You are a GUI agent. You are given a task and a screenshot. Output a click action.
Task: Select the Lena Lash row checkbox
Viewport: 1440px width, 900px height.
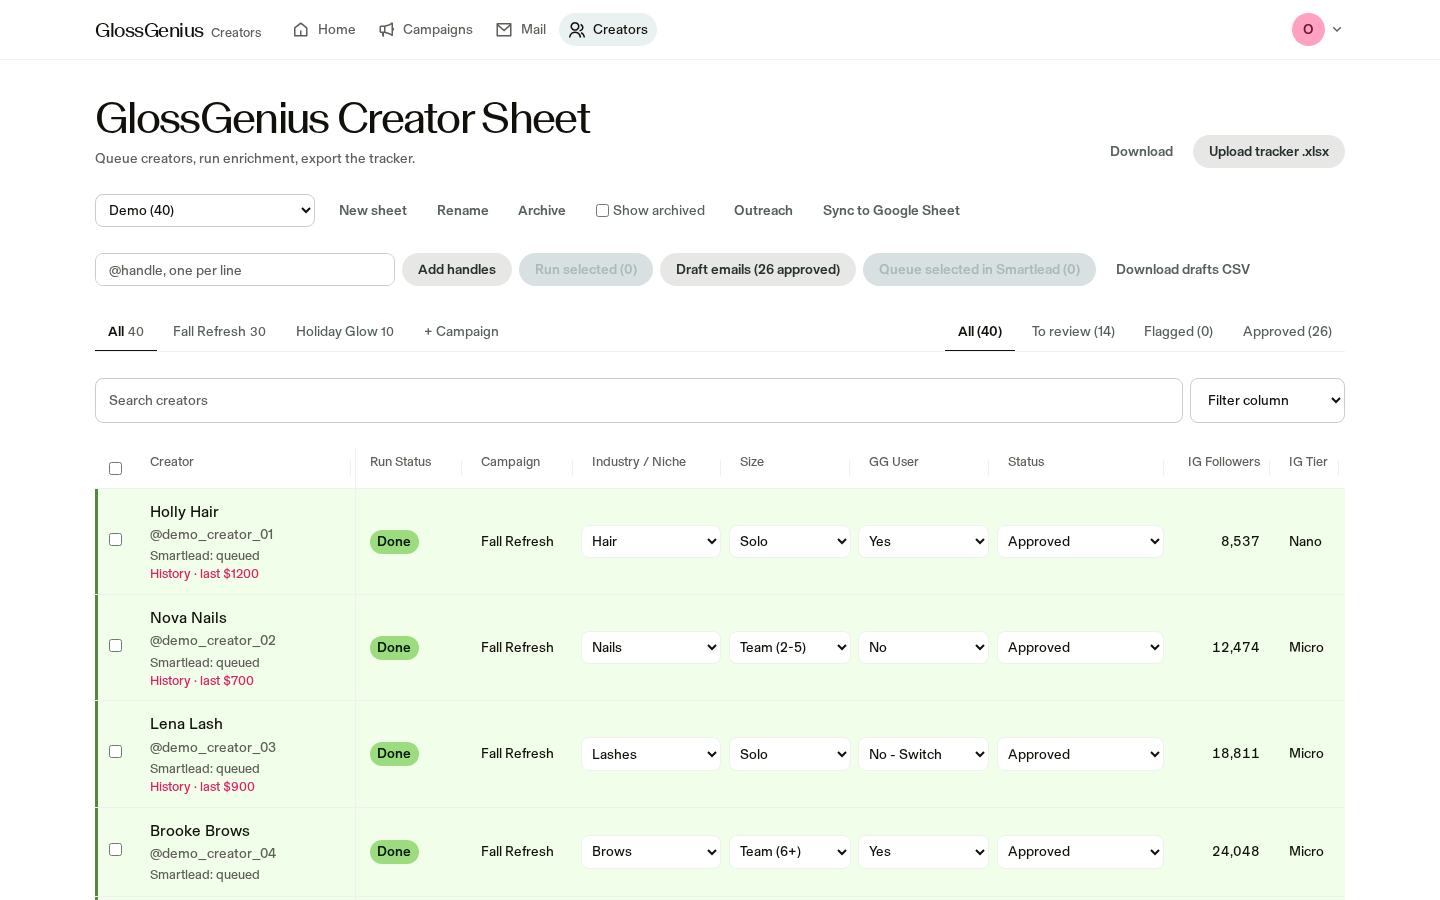pos(115,752)
